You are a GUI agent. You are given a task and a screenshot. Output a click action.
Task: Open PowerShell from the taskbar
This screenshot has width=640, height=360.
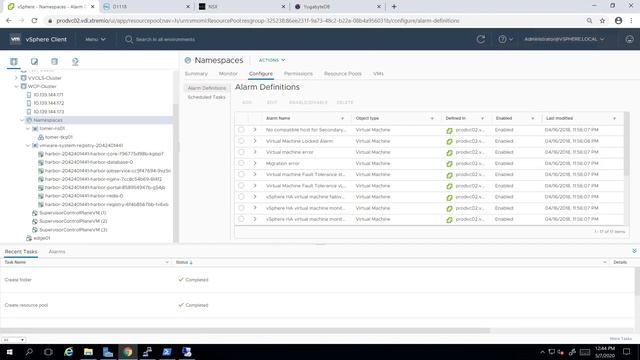(167, 352)
